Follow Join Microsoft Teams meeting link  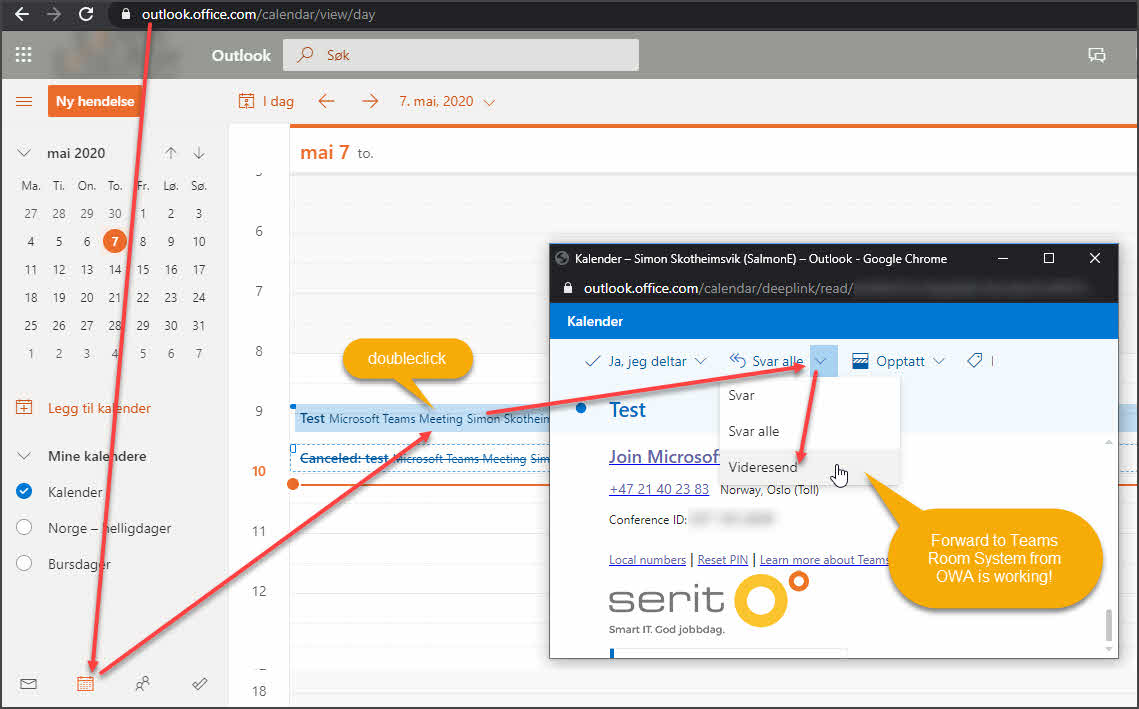[664, 456]
